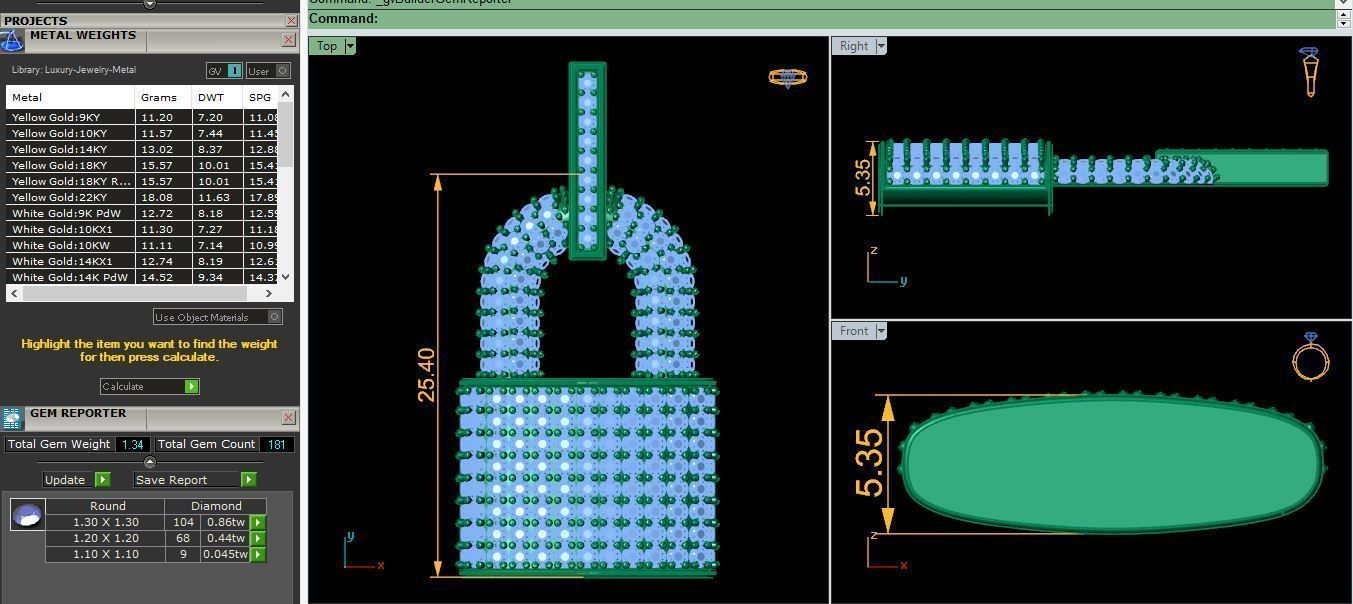Click the gem view icon in Top viewport
The image size is (1353, 604).
coord(787,77)
